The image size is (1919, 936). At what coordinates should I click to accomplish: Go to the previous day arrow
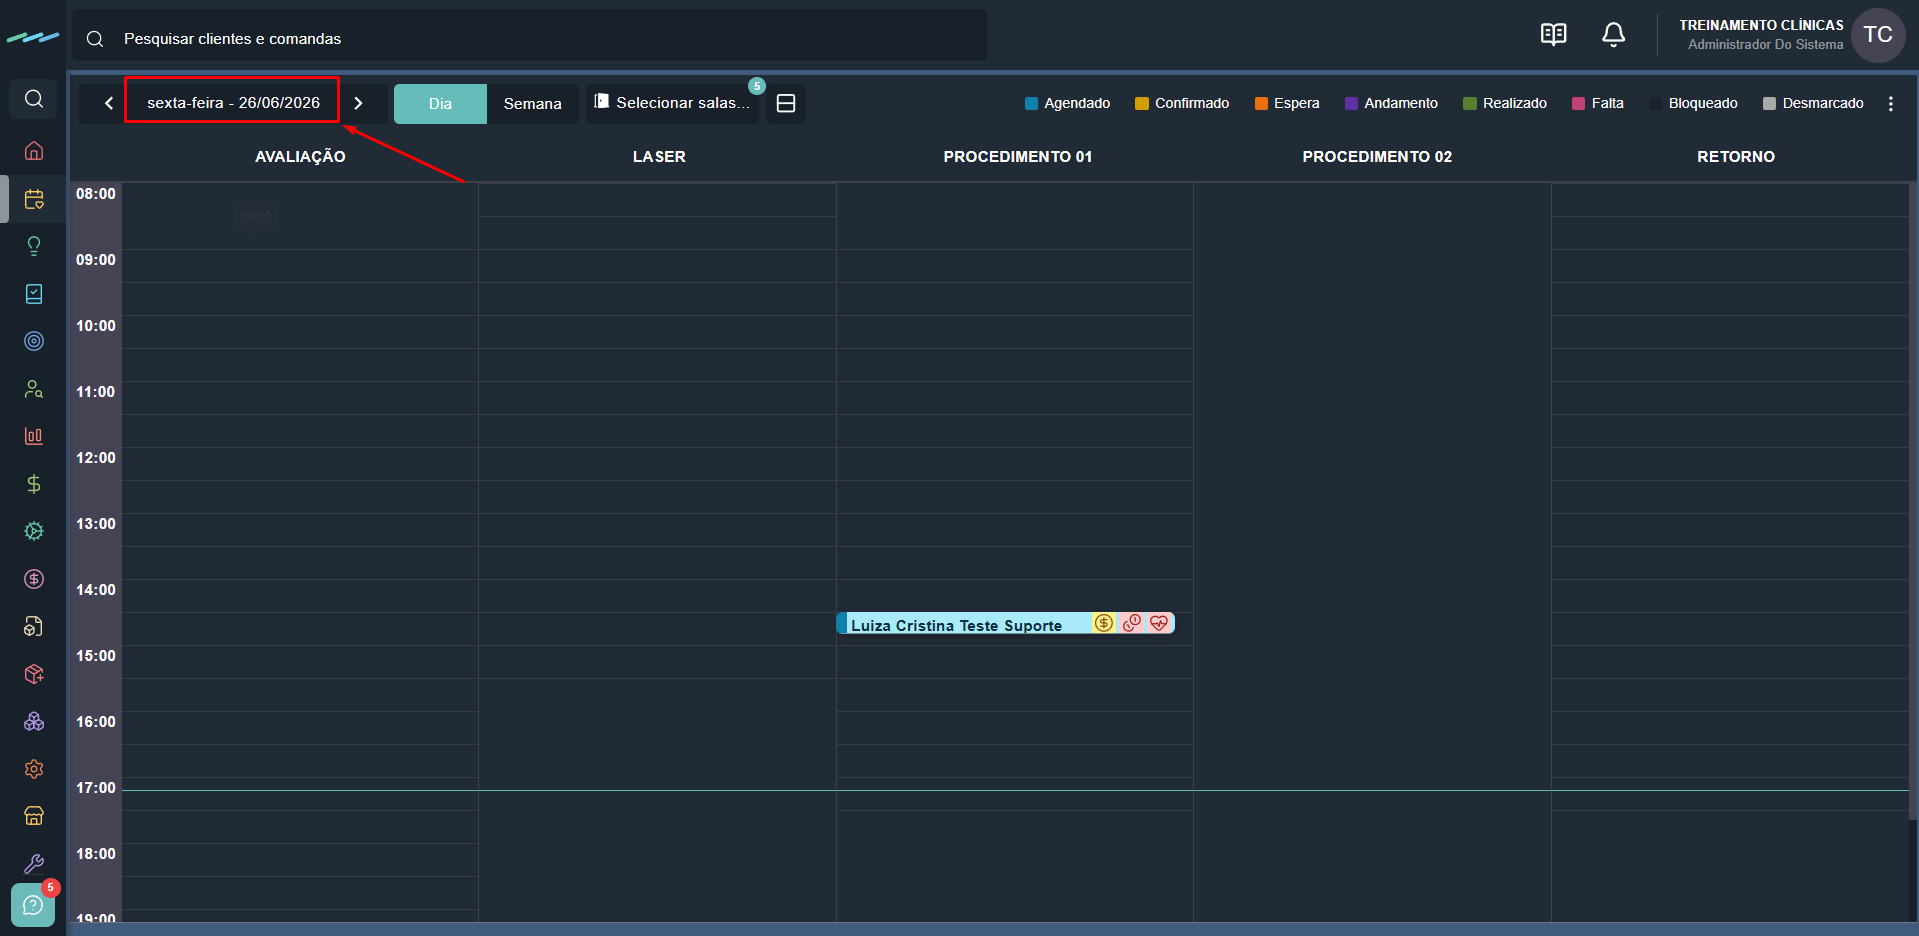click(x=108, y=103)
